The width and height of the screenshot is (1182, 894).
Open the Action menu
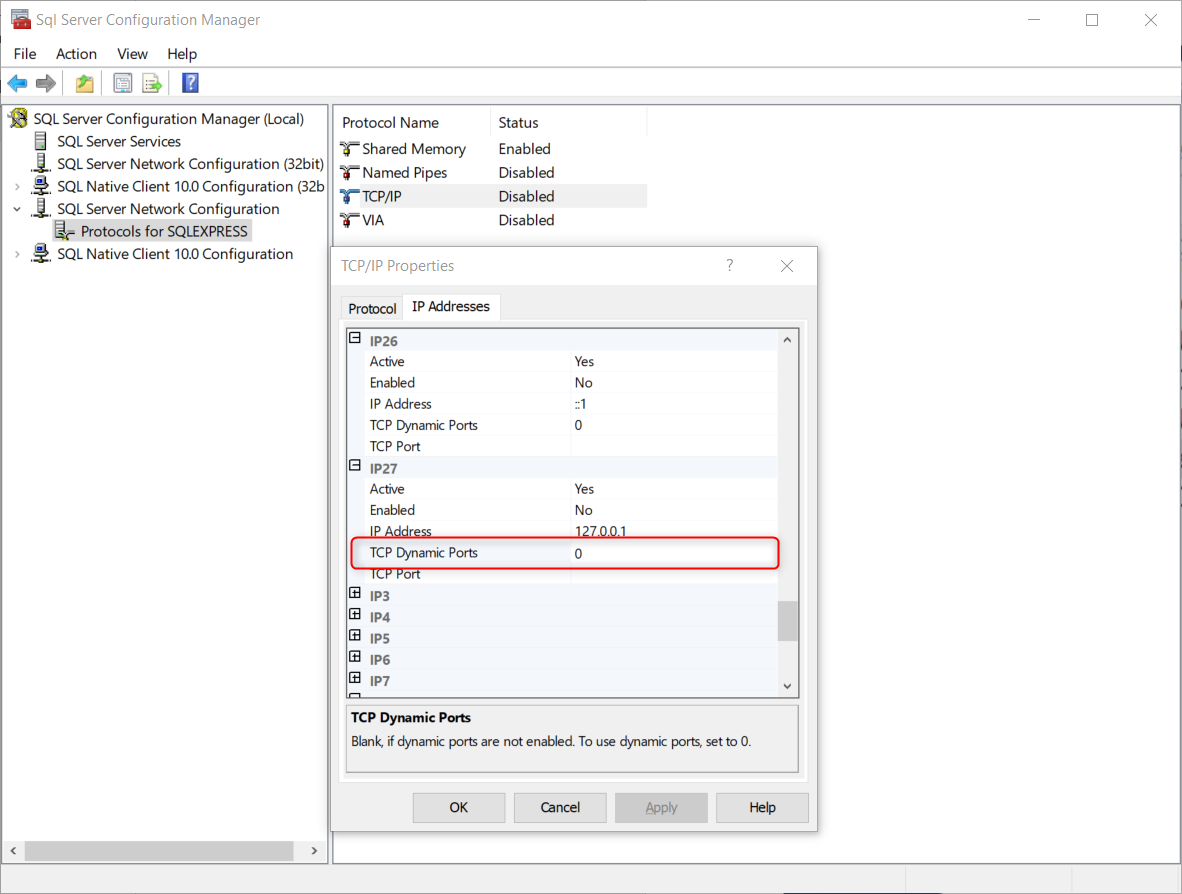[x=76, y=54]
